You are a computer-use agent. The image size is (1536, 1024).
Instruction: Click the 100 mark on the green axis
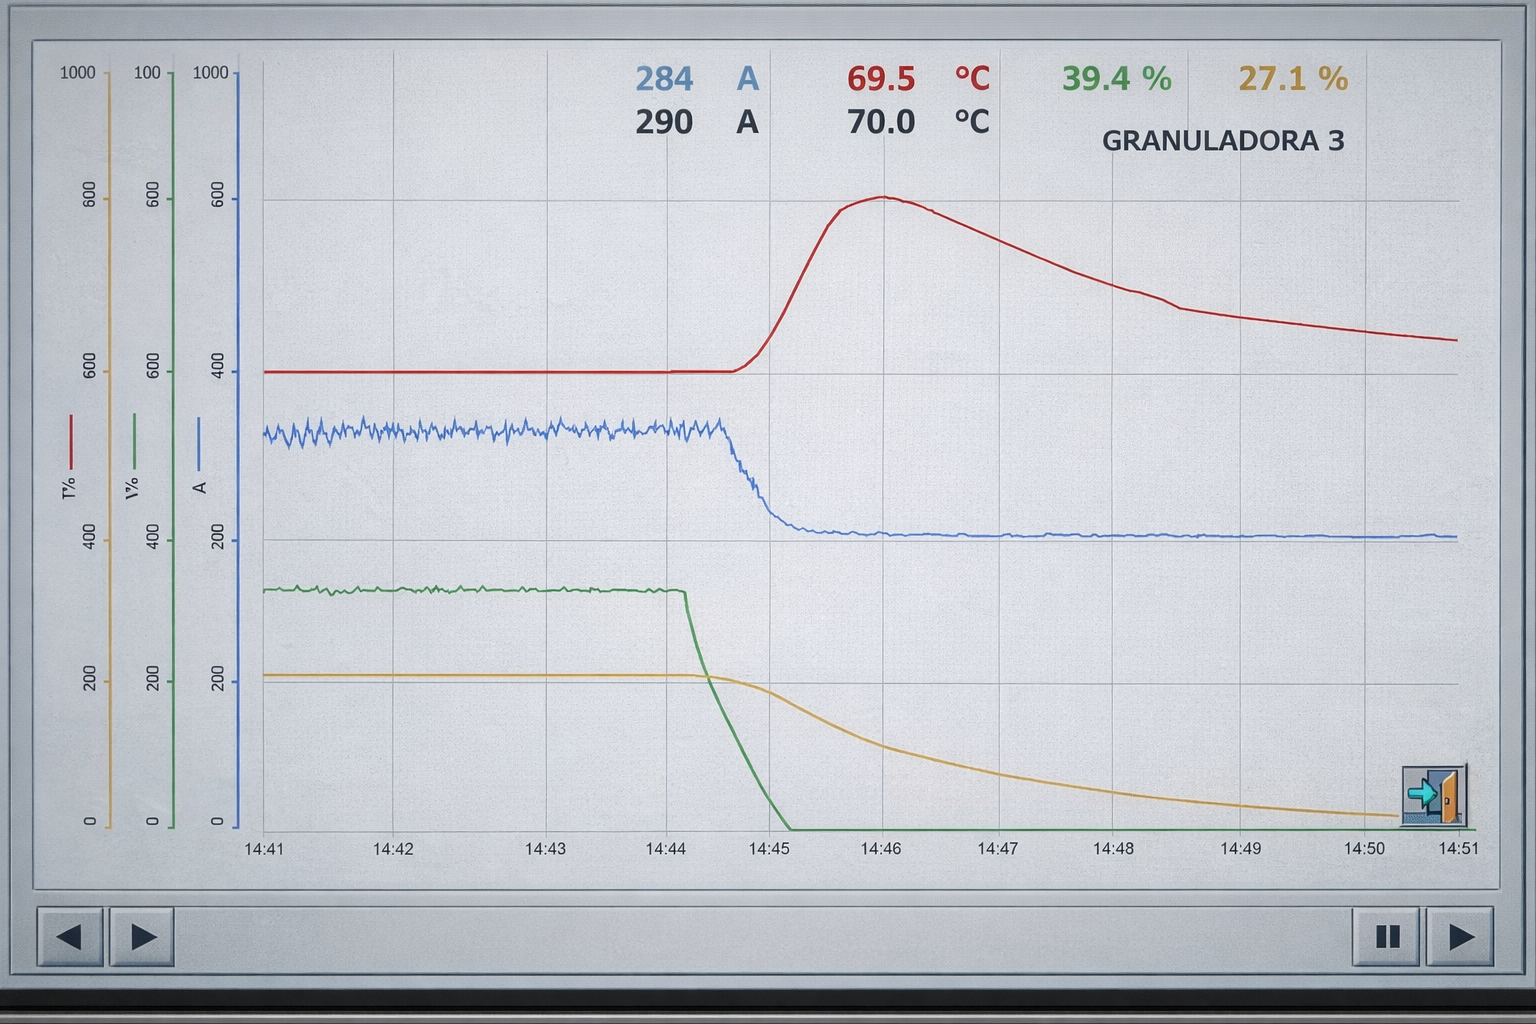pyautogui.click(x=147, y=73)
